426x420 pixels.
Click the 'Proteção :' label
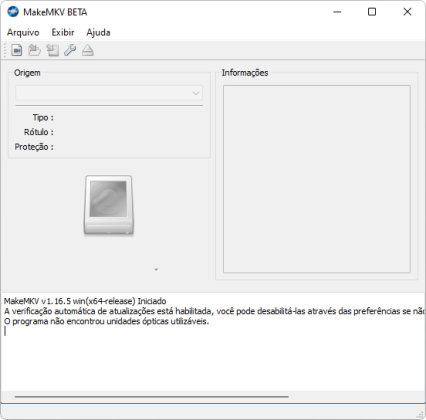(34, 147)
